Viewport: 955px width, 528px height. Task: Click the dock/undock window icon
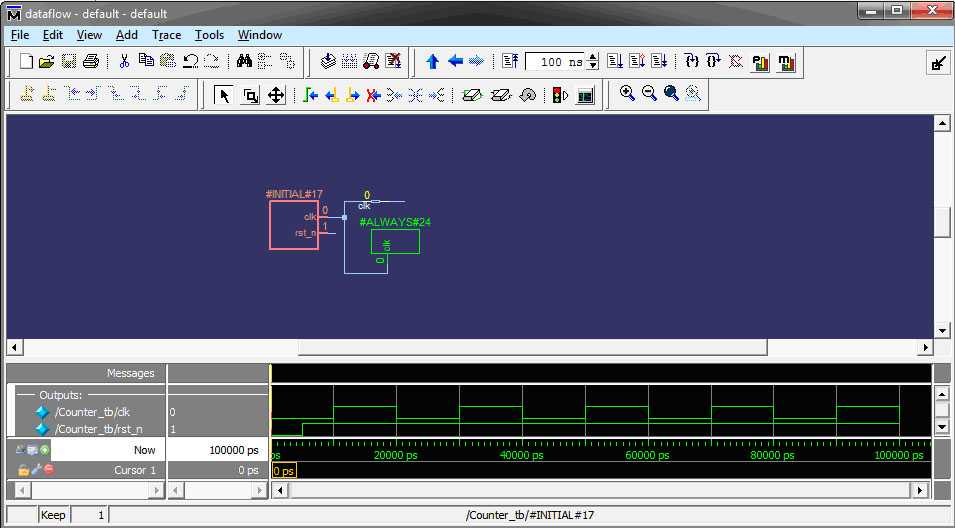tap(938, 62)
